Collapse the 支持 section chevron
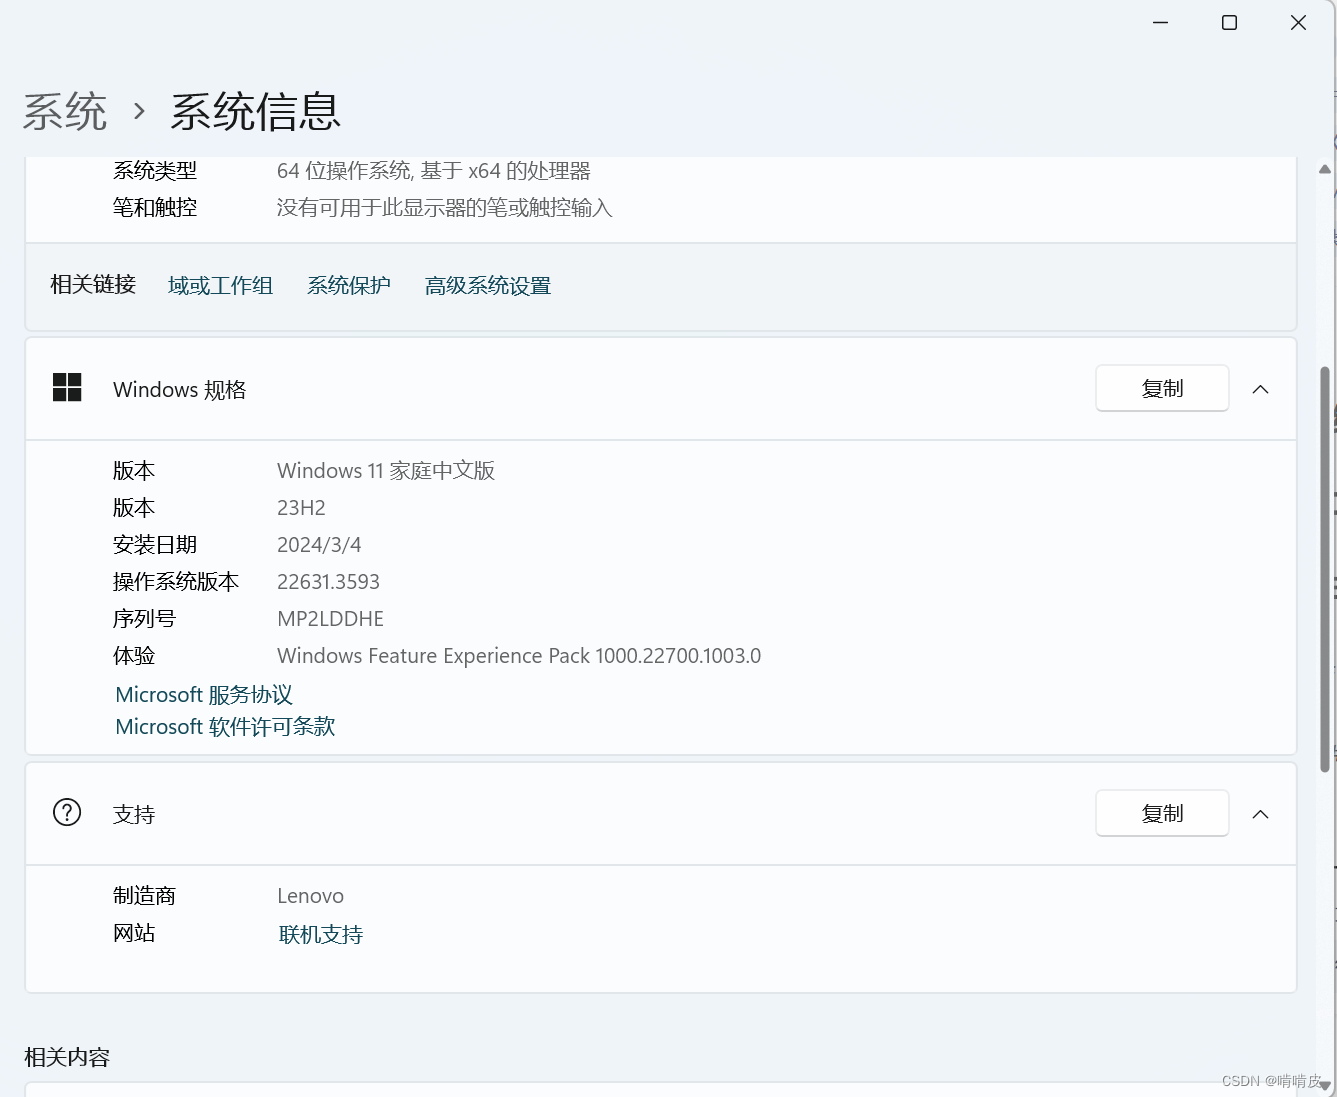The image size is (1337, 1097). [1261, 814]
